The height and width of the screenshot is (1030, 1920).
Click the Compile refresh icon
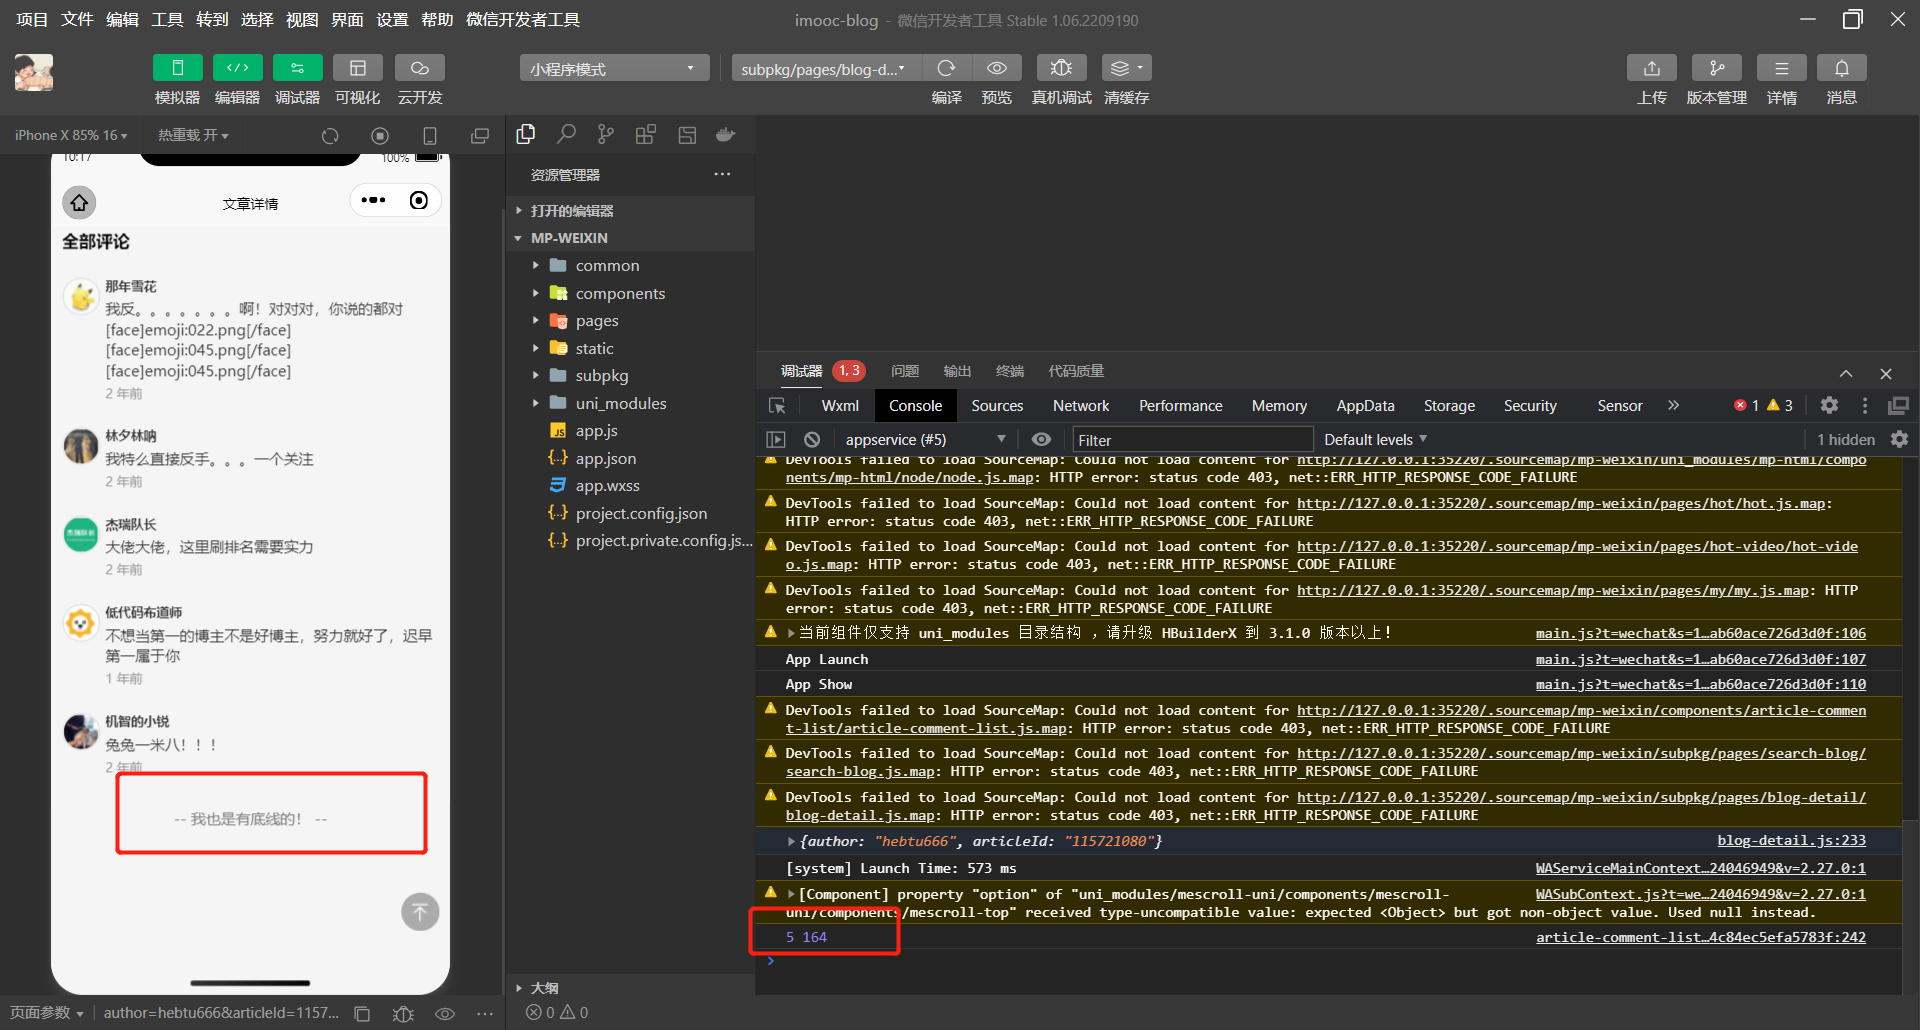(x=946, y=68)
